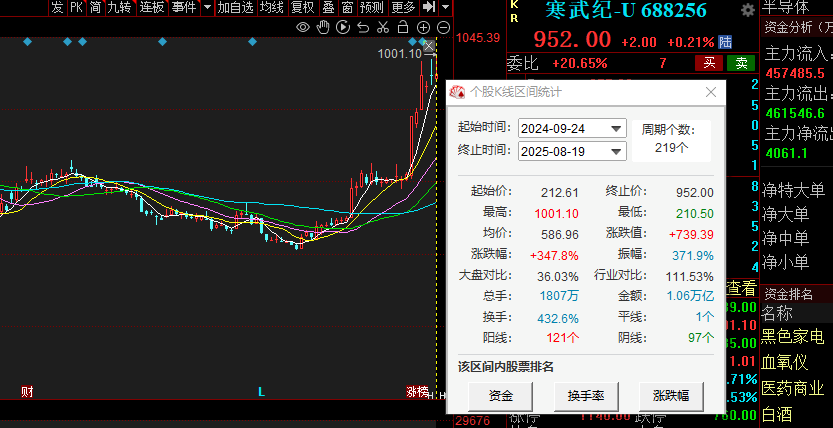Select the hand pan tool
Viewport: 833px width, 428px height.
pos(323,27)
